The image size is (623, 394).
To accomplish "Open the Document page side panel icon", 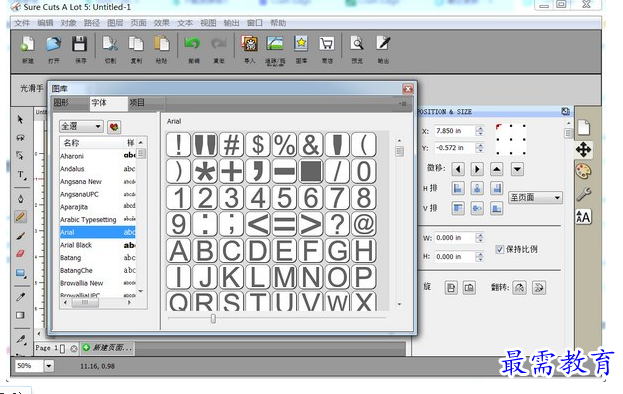I will 583,127.
